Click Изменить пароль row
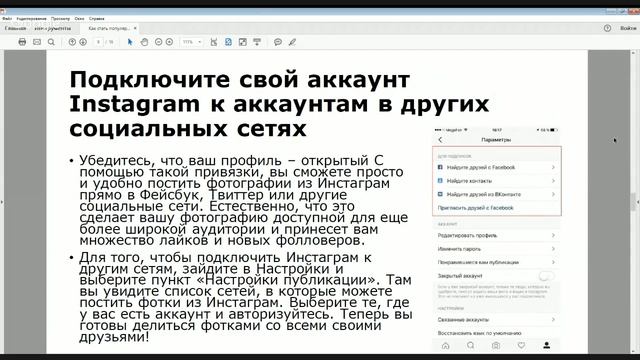The width and height of the screenshot is (640, 360). coord(496,249)
